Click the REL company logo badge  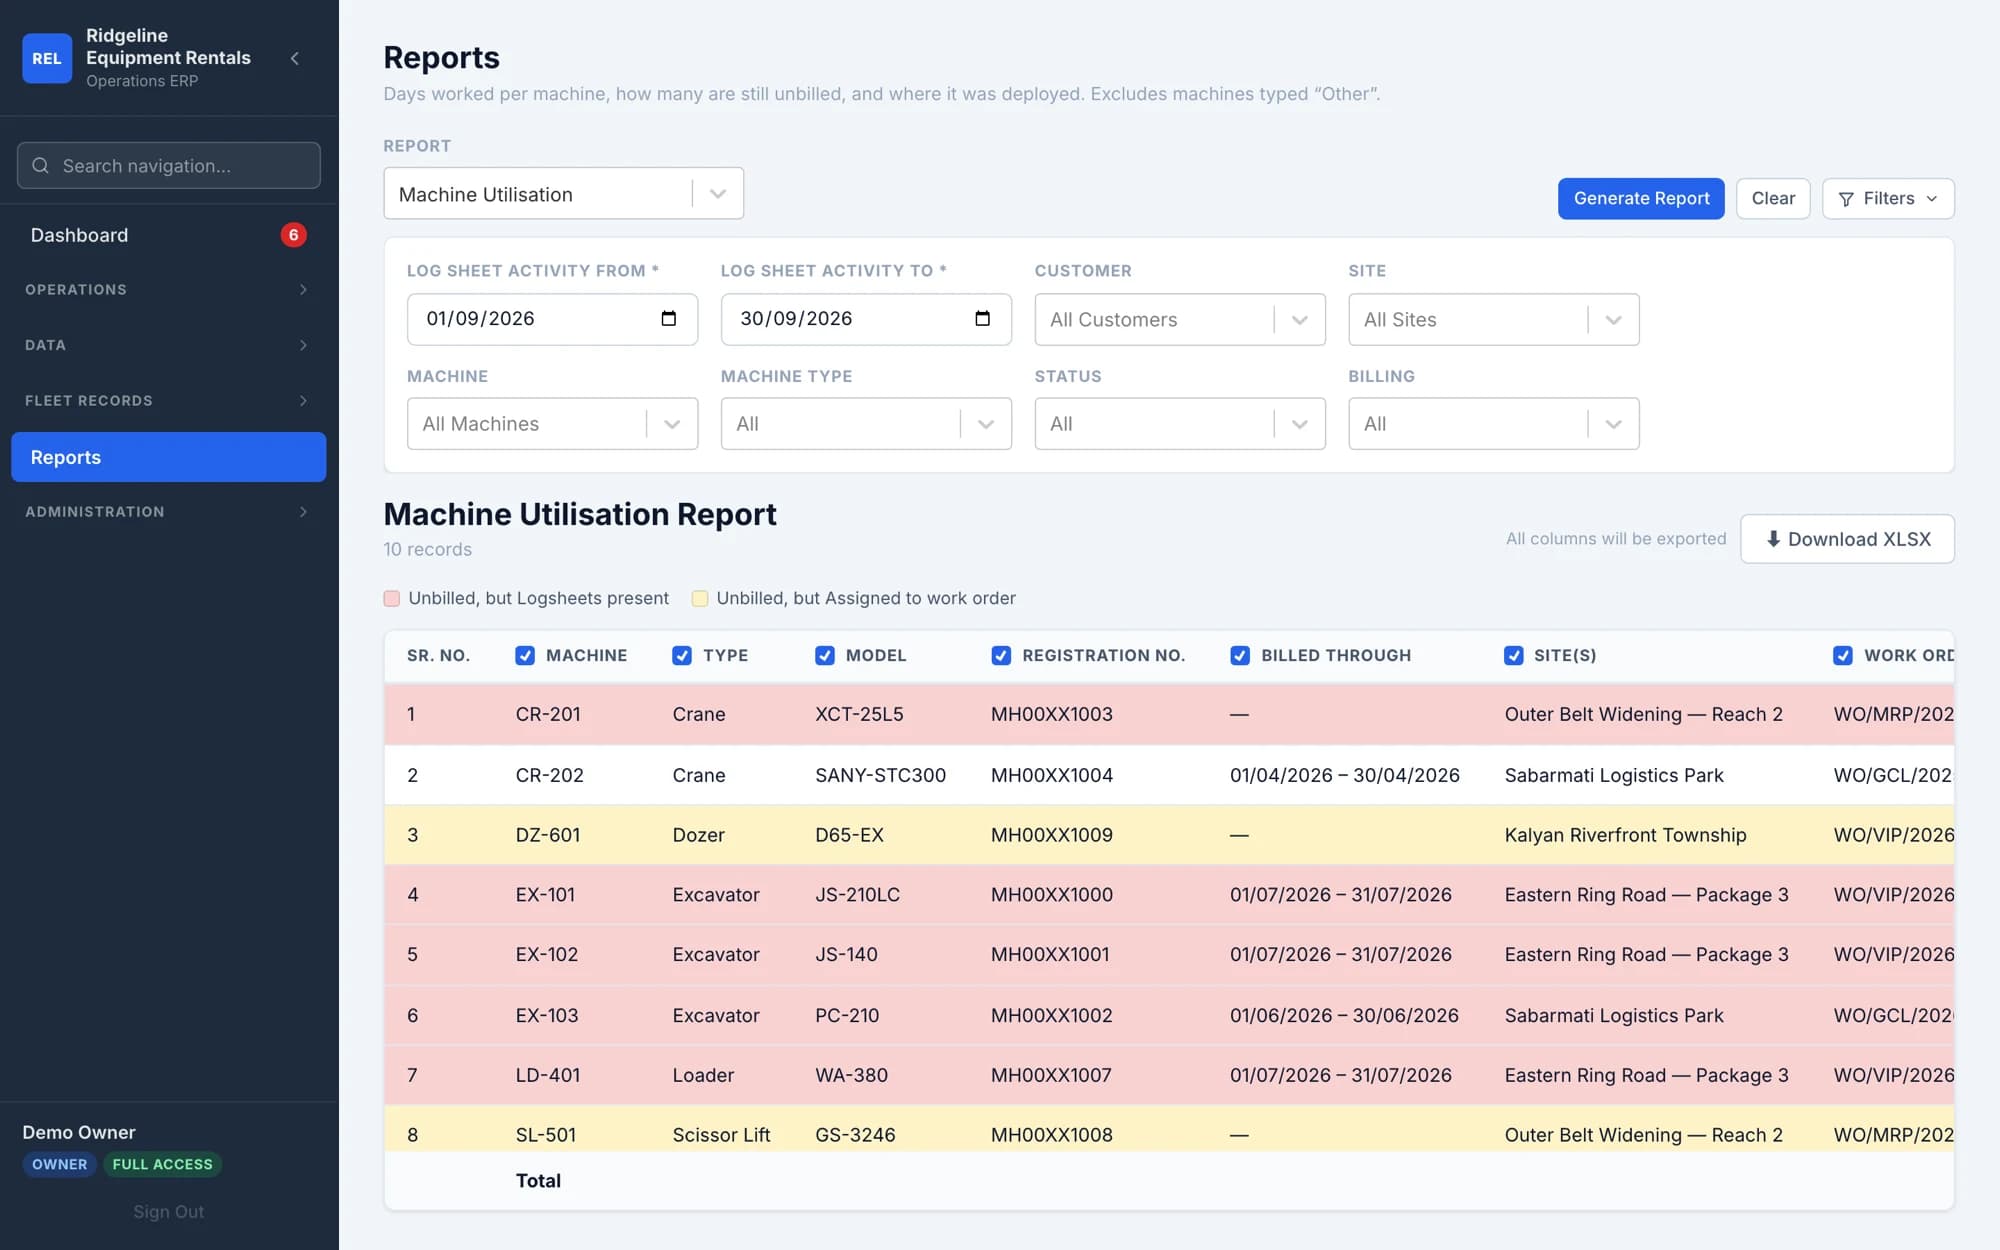47,58
